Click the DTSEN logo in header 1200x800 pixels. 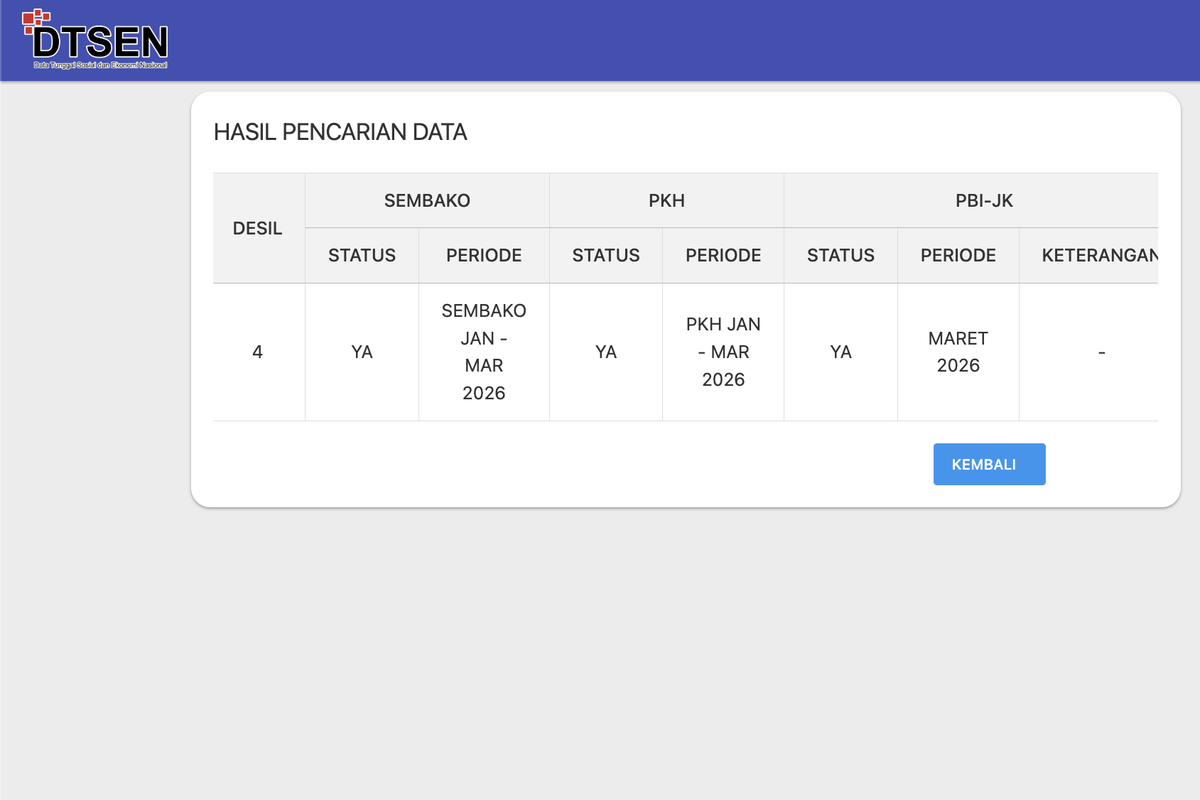coord(95,39)
